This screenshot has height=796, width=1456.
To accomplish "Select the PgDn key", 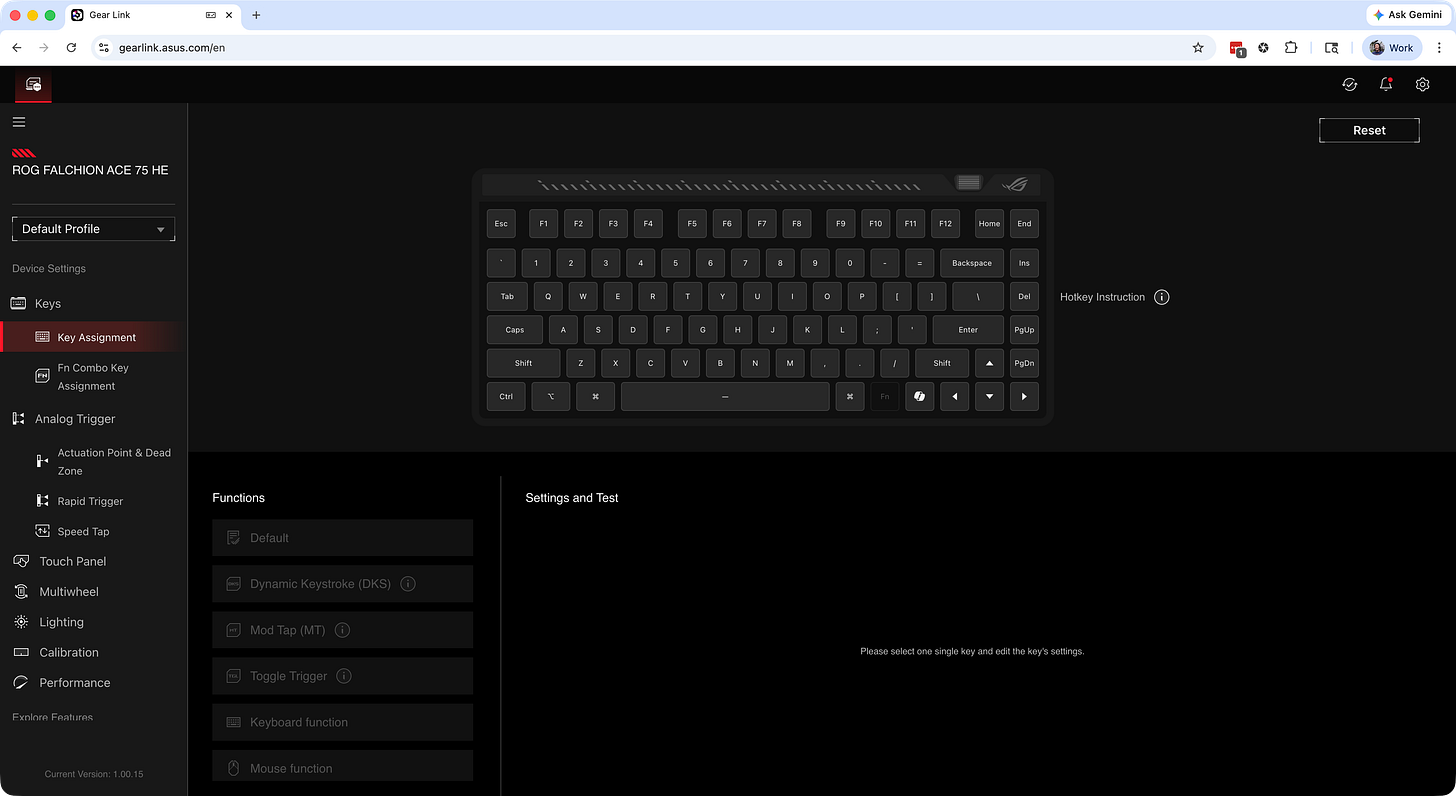I will click(1024, 363).
